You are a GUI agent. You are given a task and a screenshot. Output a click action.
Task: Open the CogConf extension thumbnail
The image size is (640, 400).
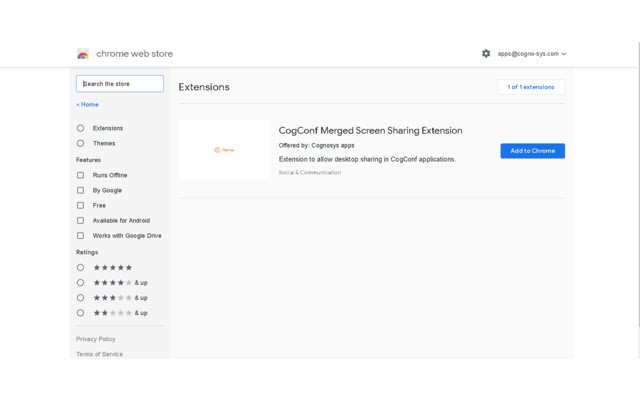[224, 150]
